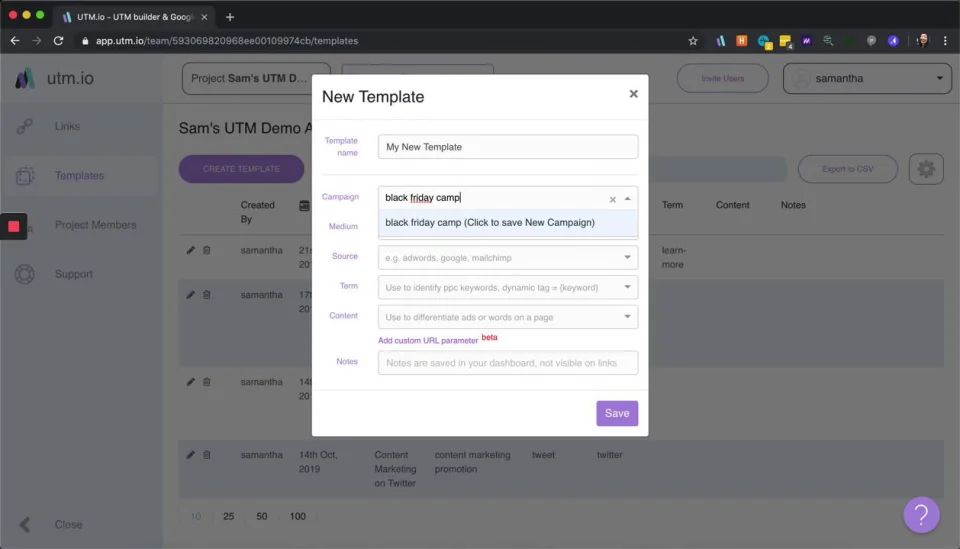This screenshot has width=960, height=549.
Task: Delete the first samantha template row
Action: [207, 250]
